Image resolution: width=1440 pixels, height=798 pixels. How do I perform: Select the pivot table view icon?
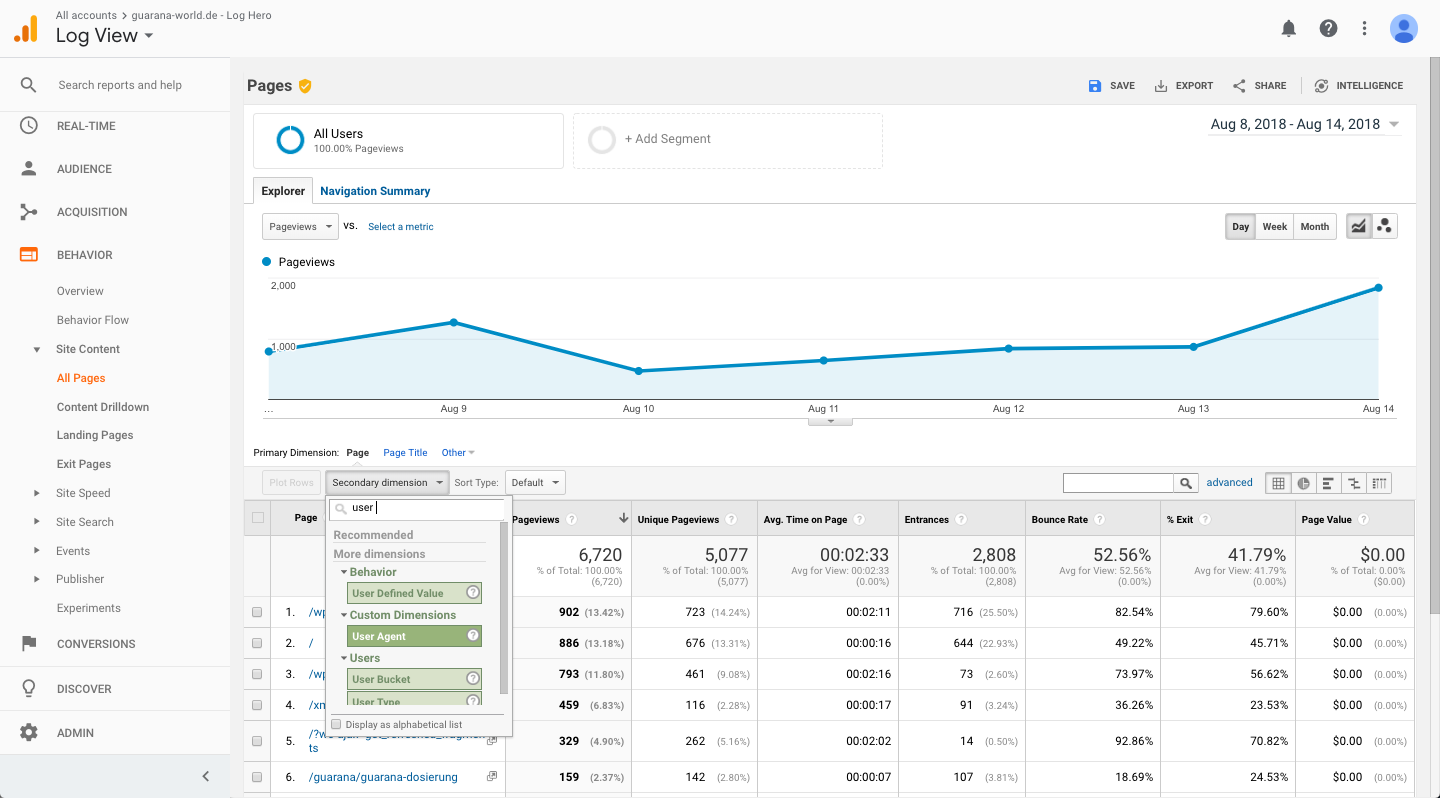1379,483
